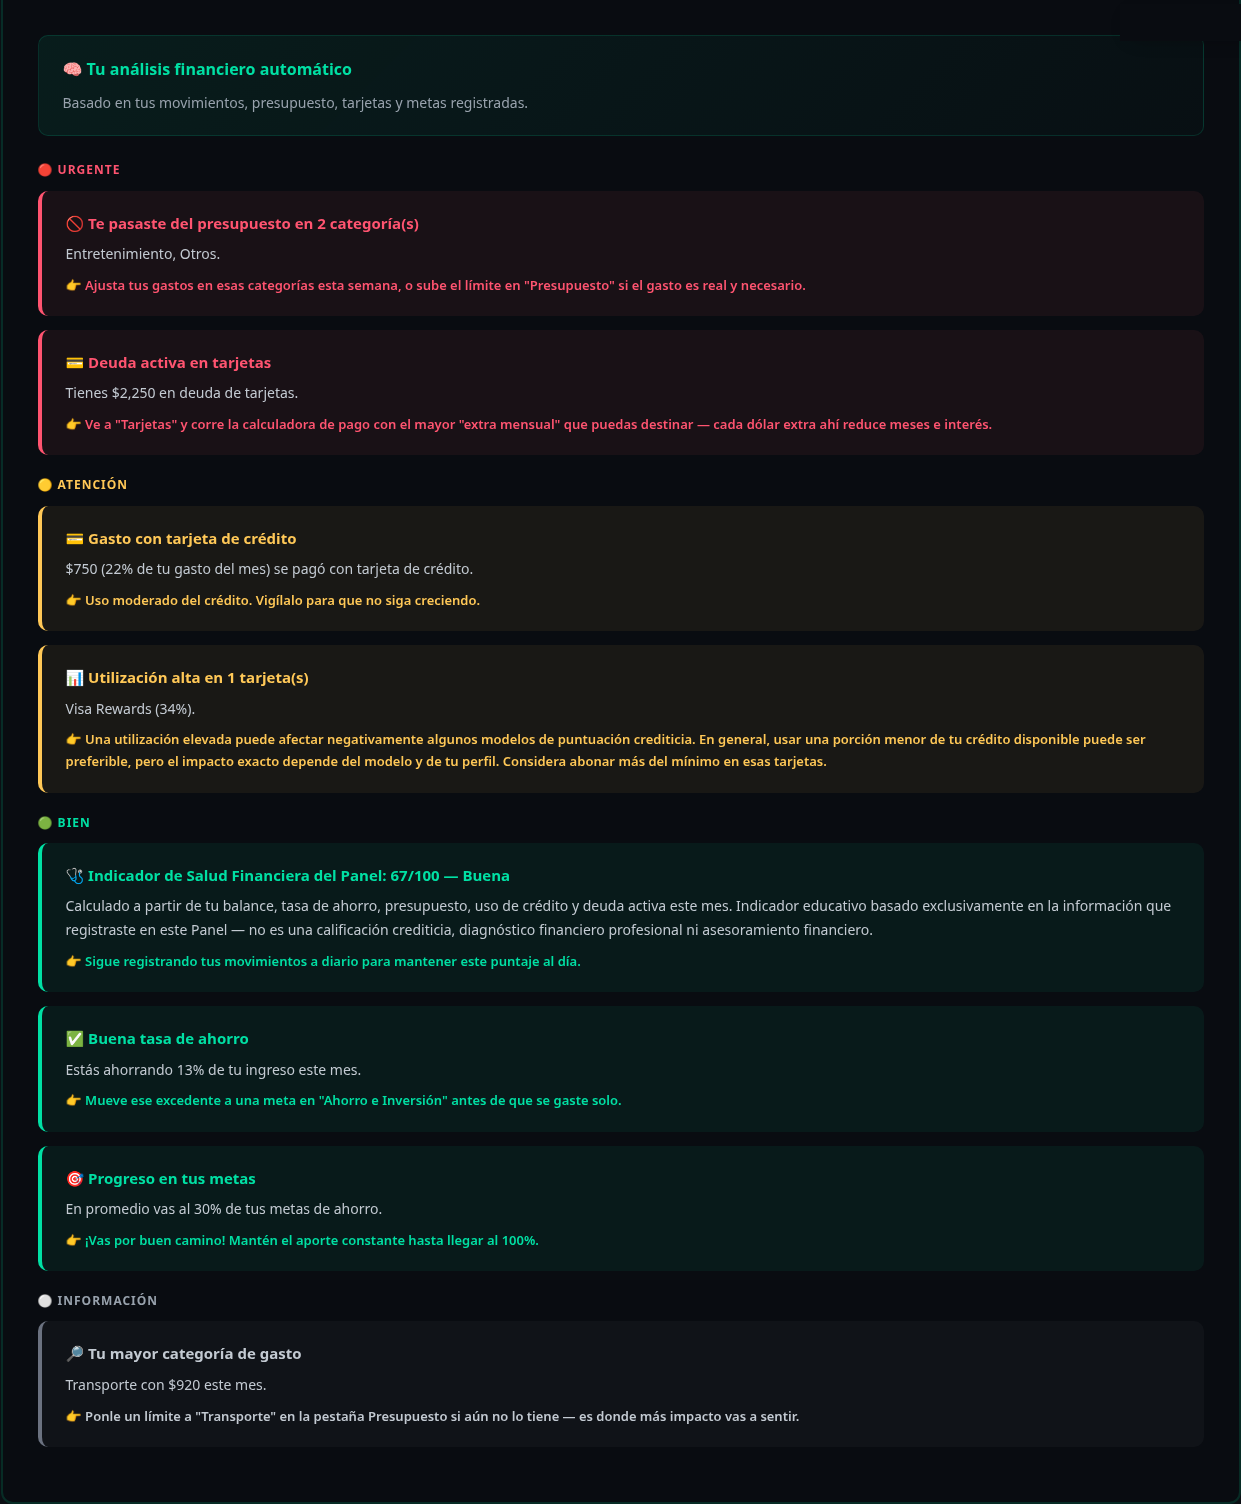Click the target icon beside Progreso en tus metas
The image size is (1241, 1504).
pos(75,1179)
